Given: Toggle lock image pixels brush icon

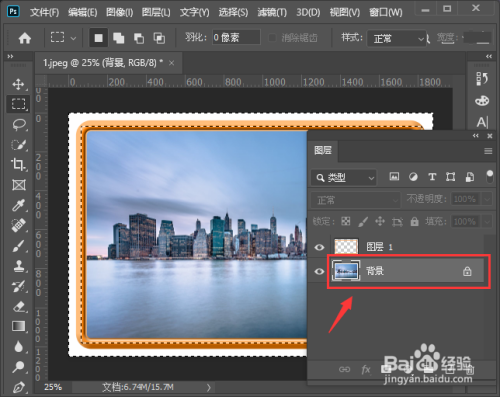Looking at the screenshot, I should [363, 221].
